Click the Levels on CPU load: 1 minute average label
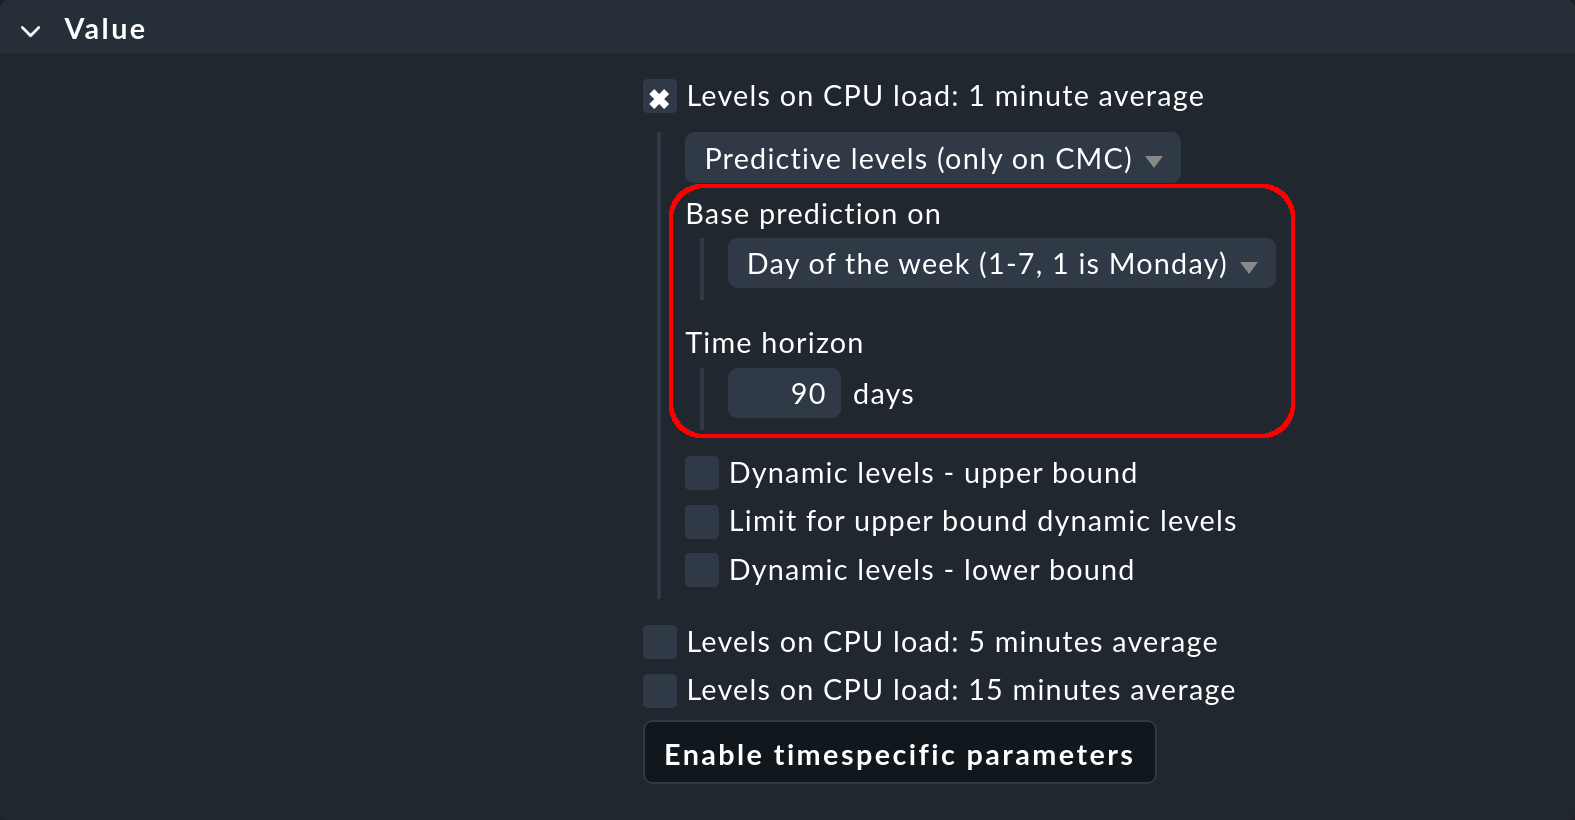Image resolution: width=1575 pixels, height=820 pixels. click(944, 96)
